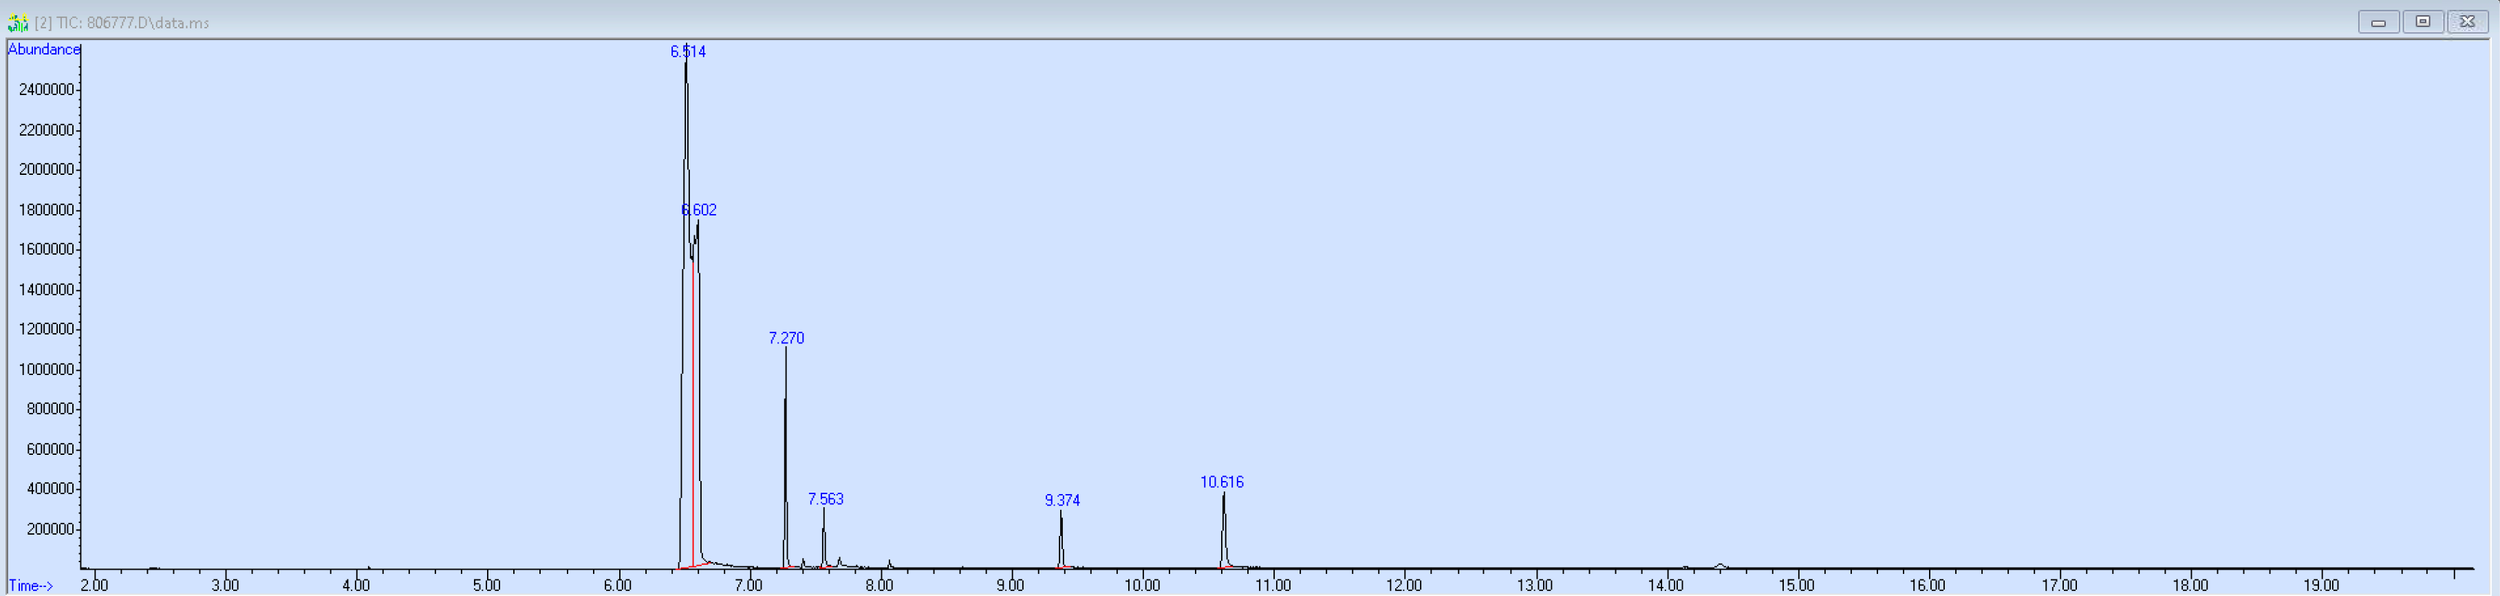The width and height of the screenshot is (2500, 596).
Task: Click the 9.00 time axis value
Action: pos(1011,586)
